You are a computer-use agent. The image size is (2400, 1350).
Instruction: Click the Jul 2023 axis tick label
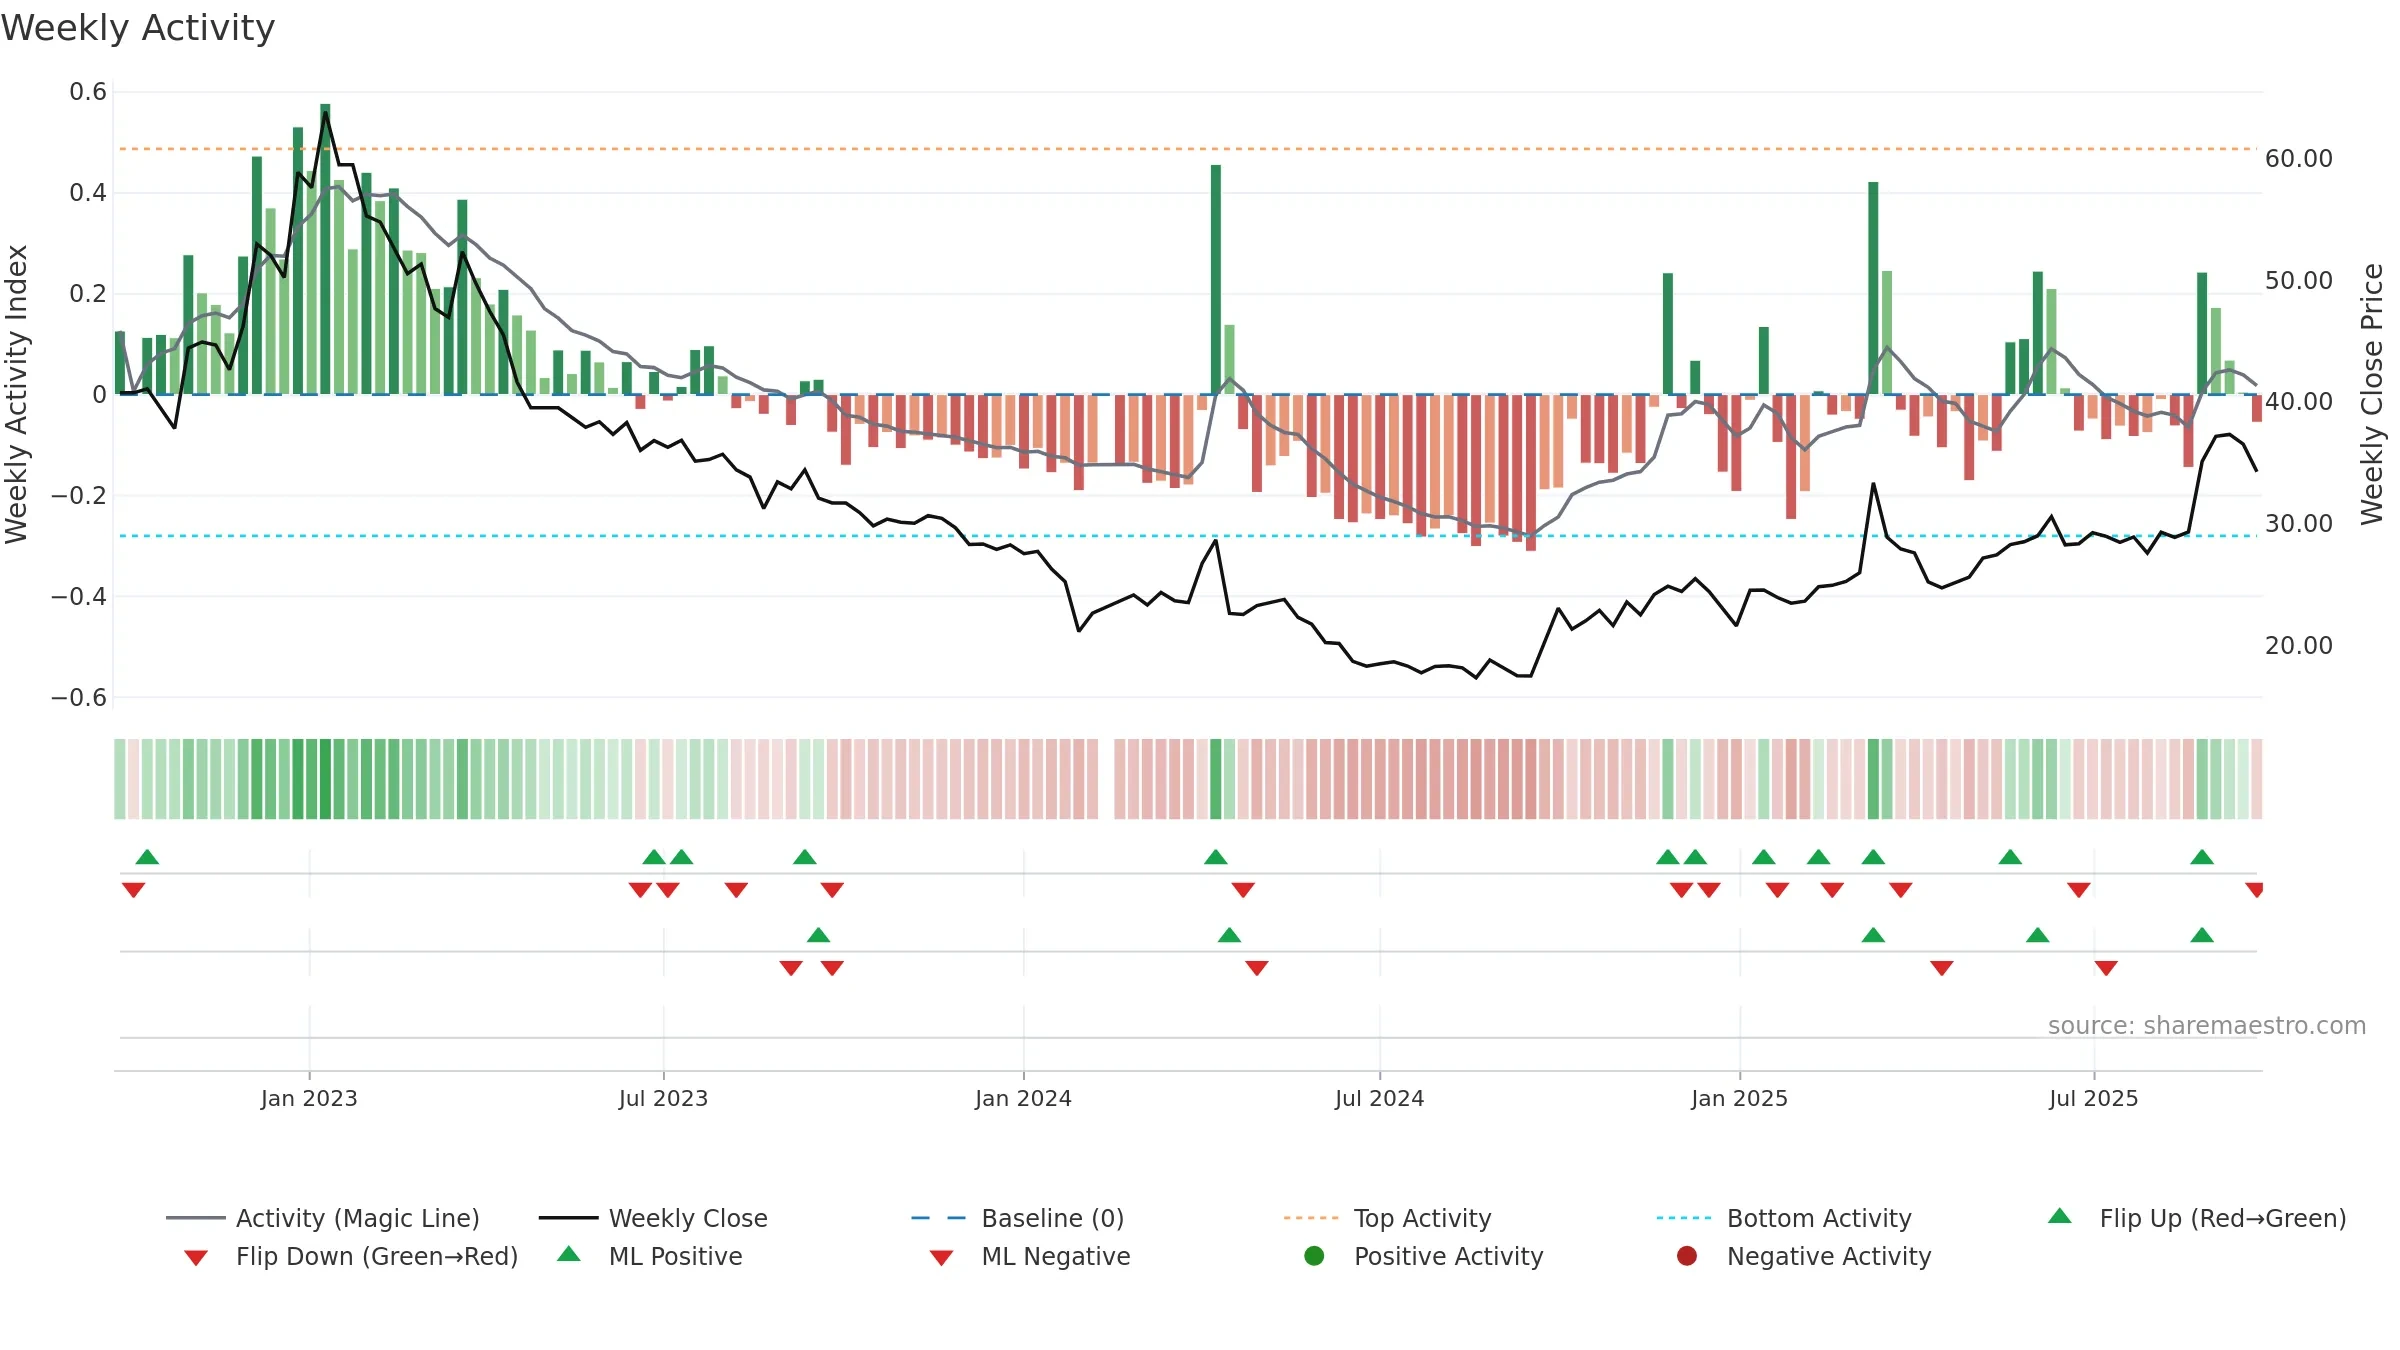click(x=663, y=1098)
